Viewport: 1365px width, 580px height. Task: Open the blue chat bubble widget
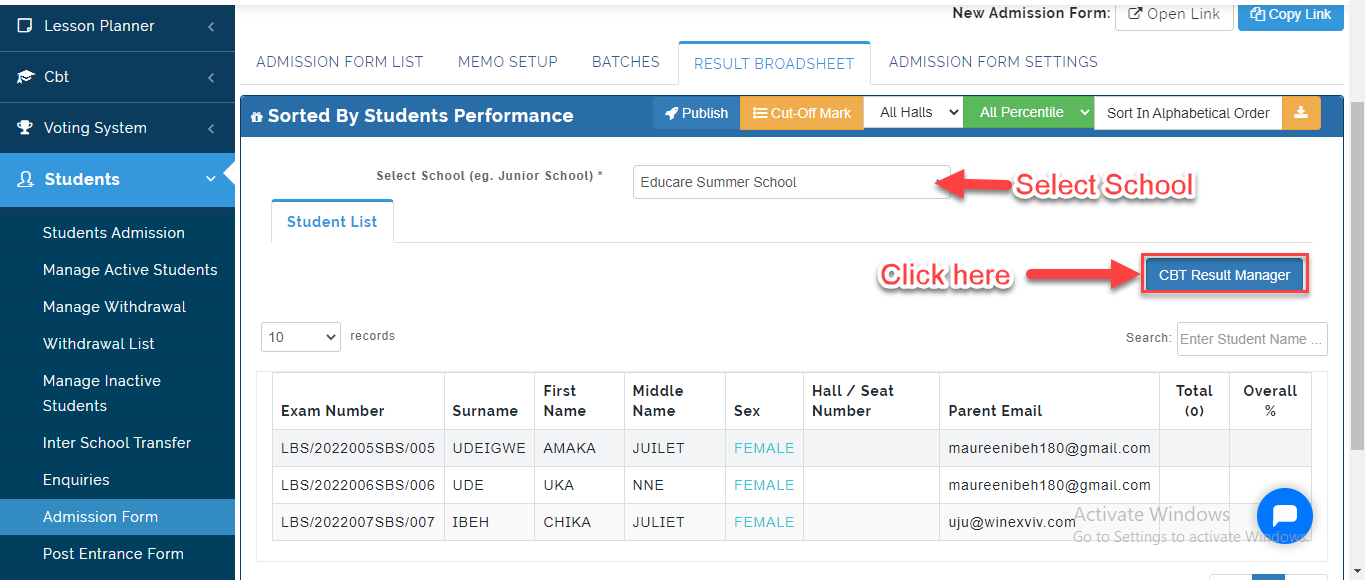point(1284,515)
